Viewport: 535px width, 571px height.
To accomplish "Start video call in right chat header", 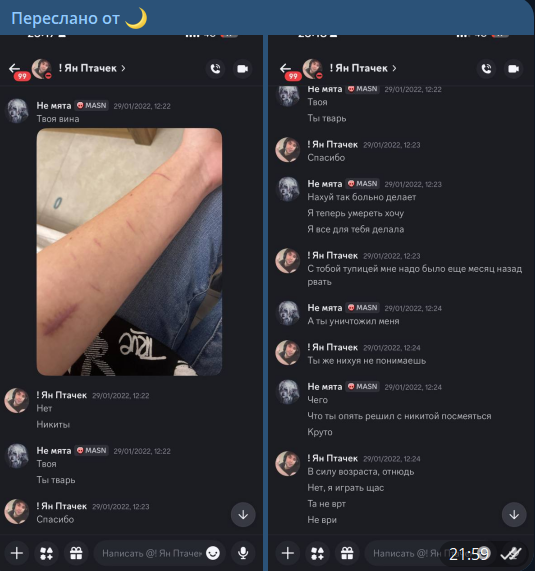I will tap(514, 68).
